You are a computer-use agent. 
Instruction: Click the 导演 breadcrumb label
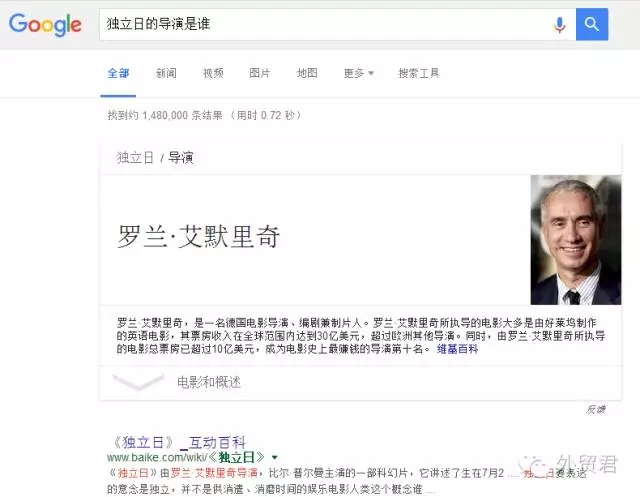pyautogui.click(x=181, y=158)
